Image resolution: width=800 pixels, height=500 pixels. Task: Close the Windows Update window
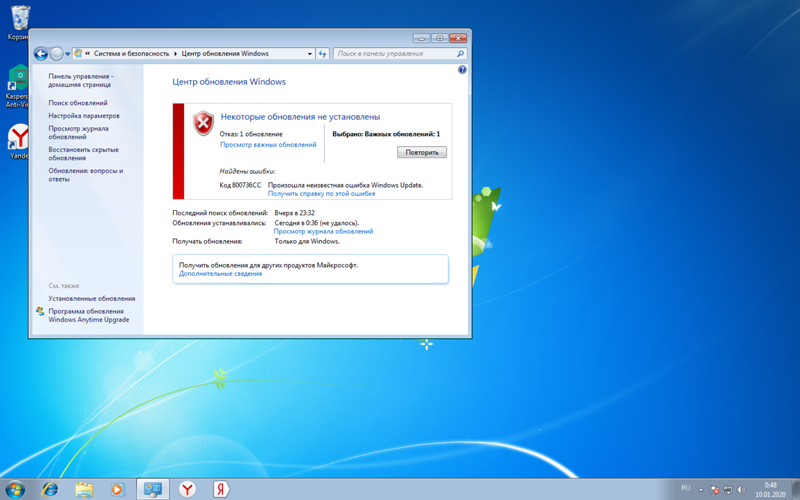(458, 38)
